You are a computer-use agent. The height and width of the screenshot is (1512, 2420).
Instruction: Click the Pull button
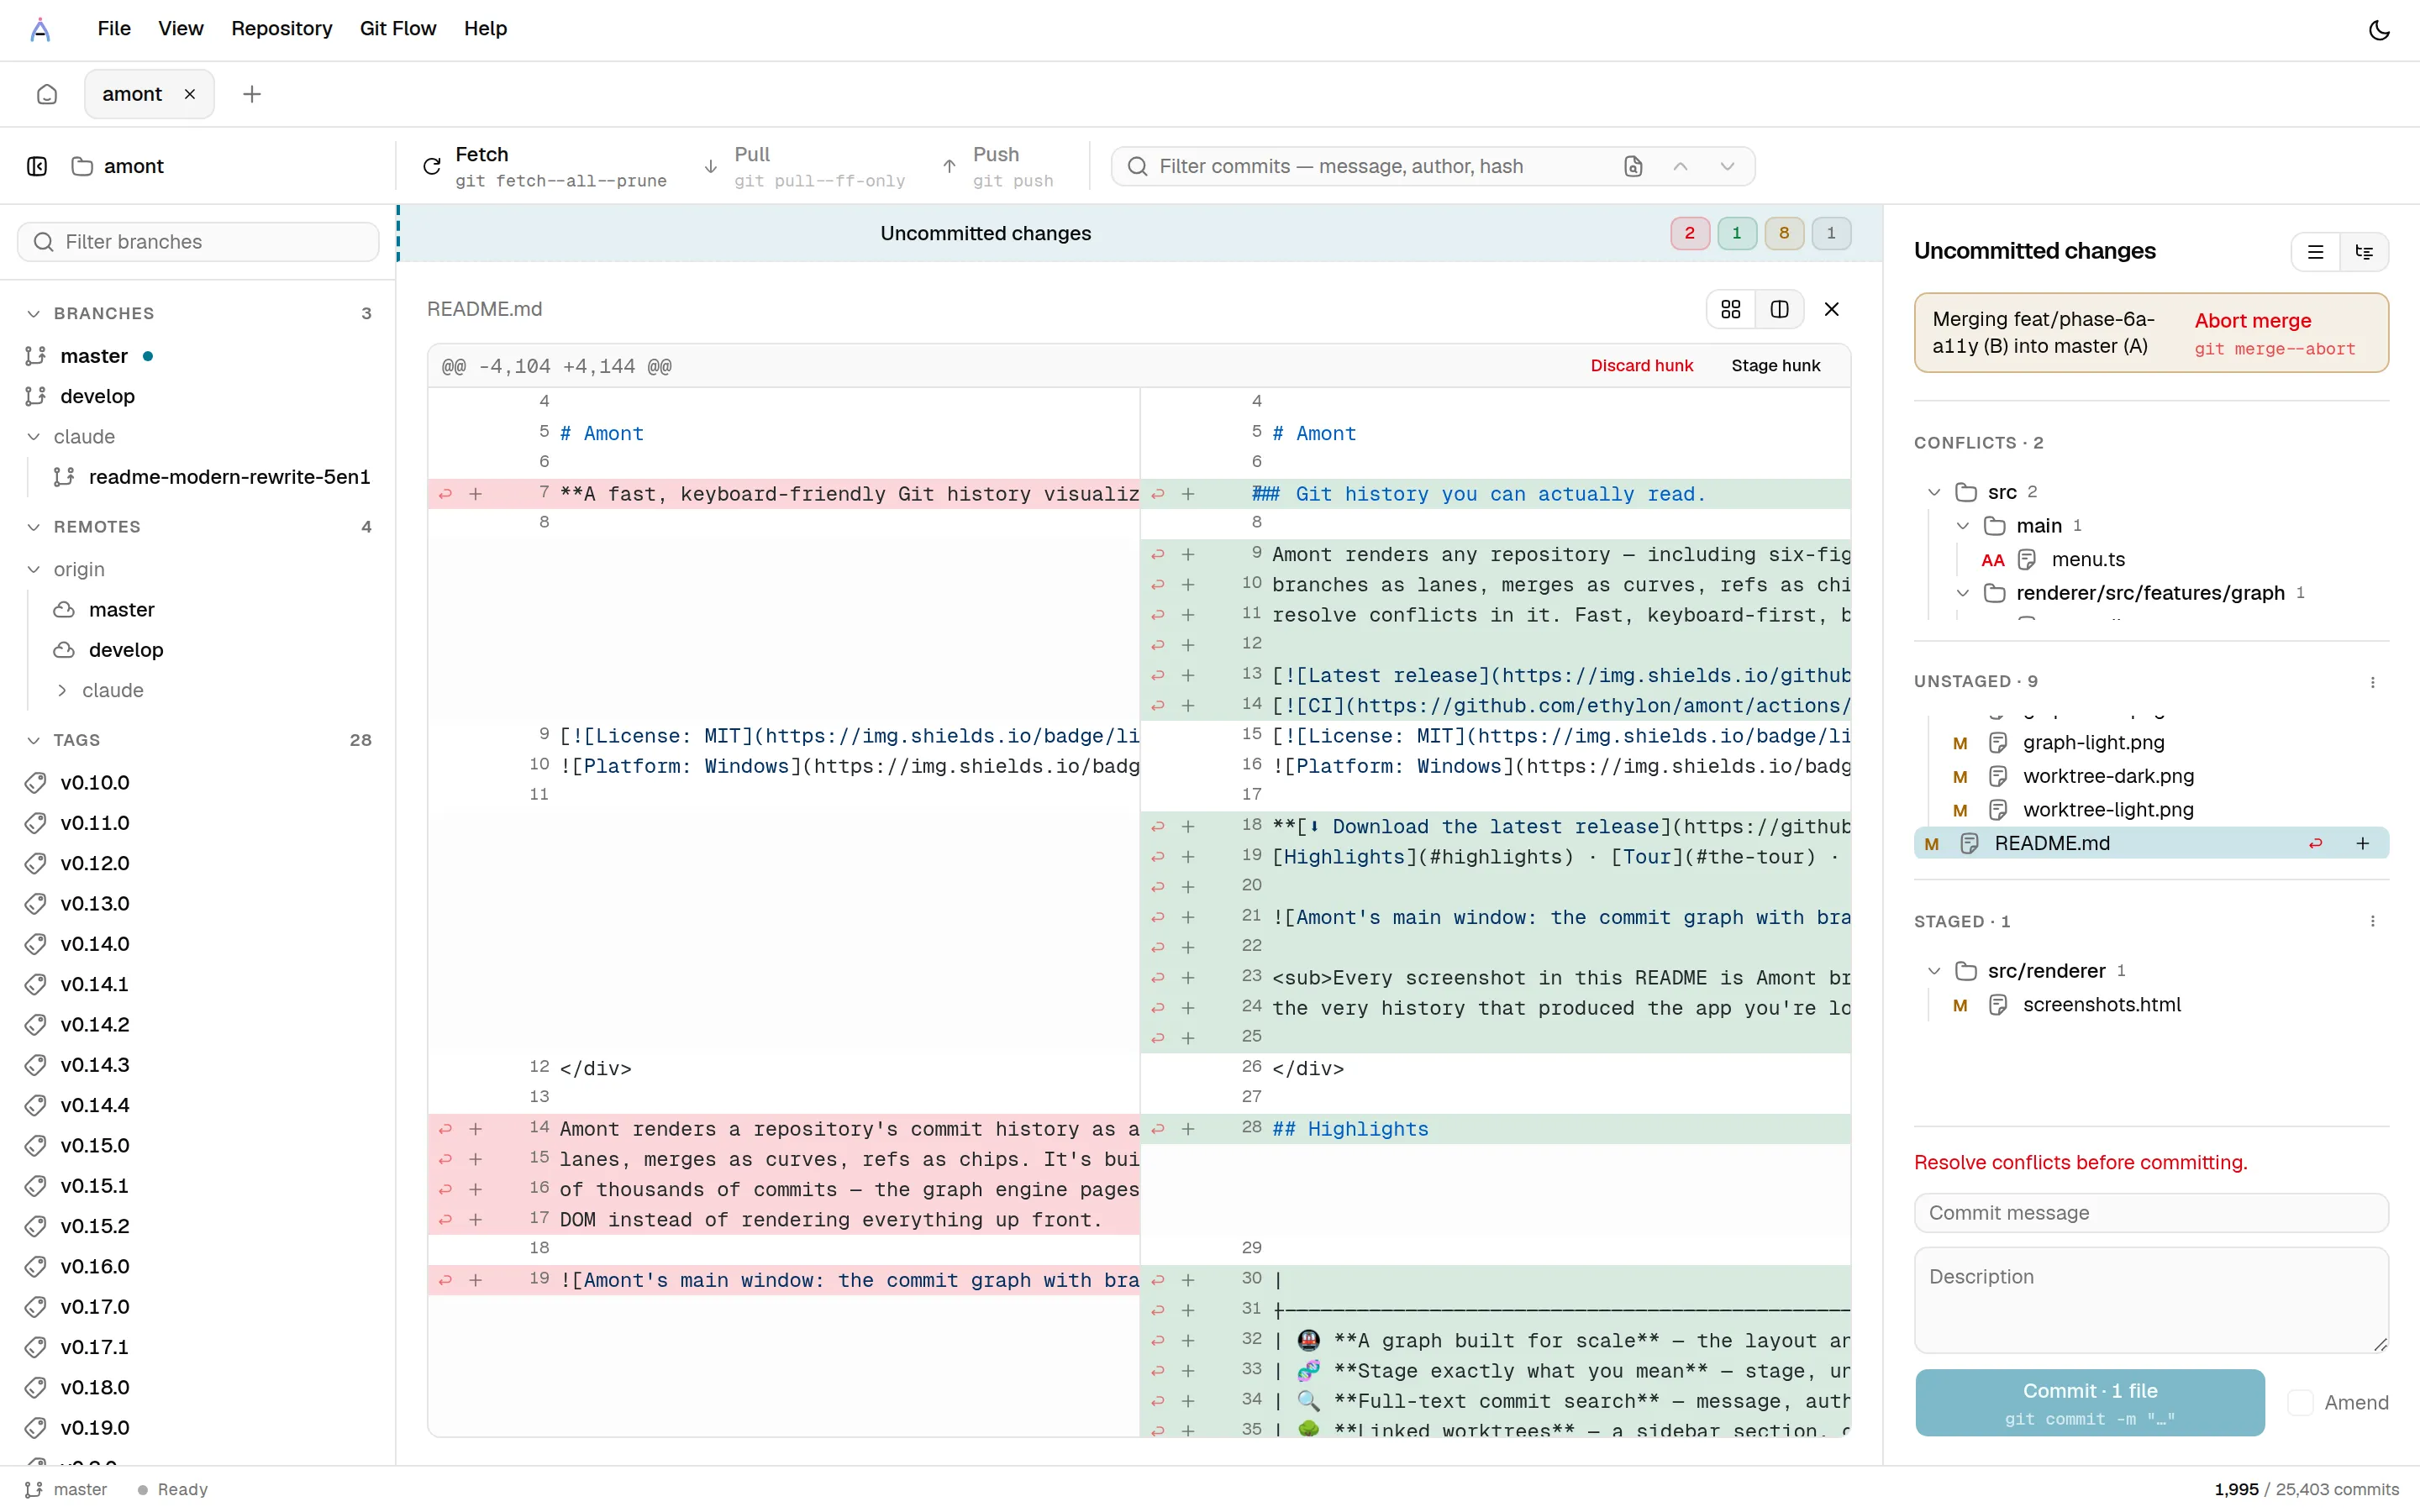[x=804, y=166]
